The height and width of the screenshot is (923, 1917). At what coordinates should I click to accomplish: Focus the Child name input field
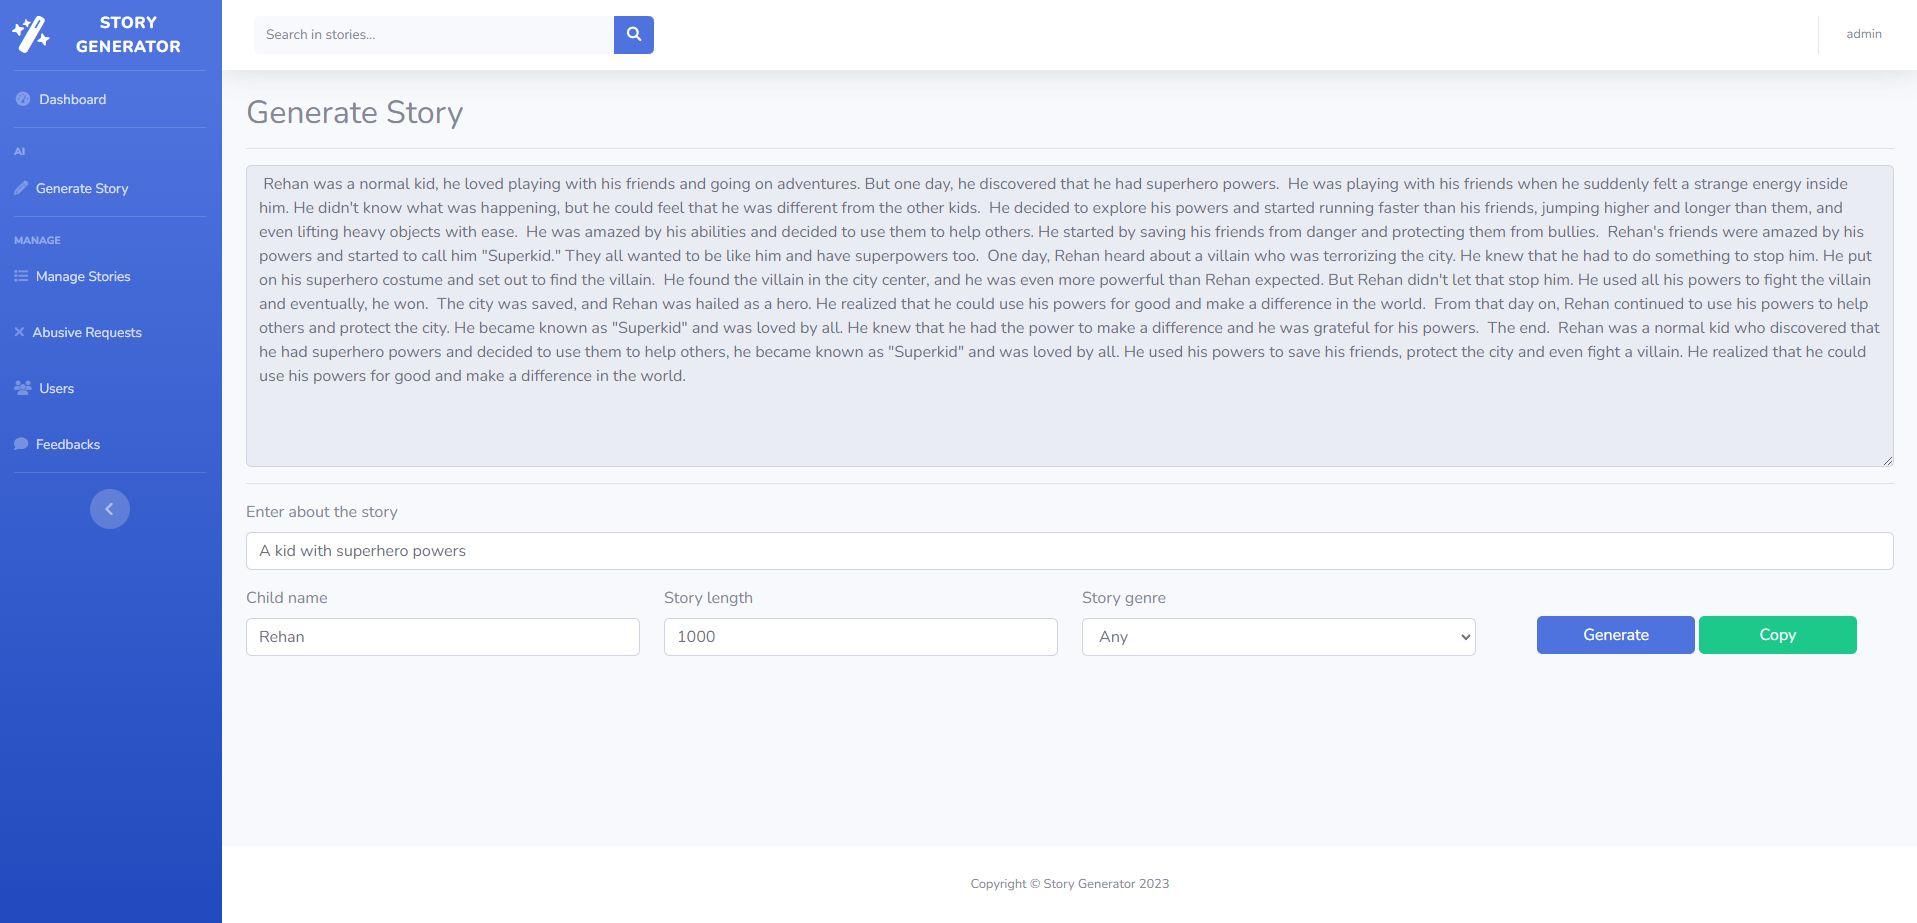(x=442, y=637)
